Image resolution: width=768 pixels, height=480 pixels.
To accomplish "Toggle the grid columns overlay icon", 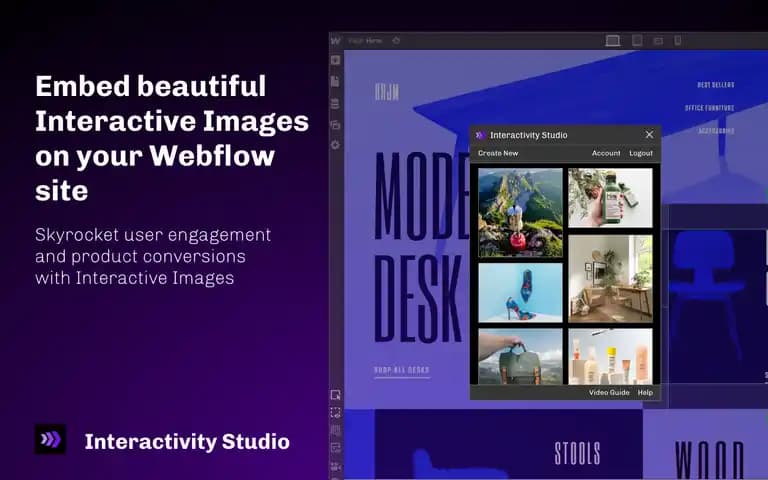I will coord(336,431).
